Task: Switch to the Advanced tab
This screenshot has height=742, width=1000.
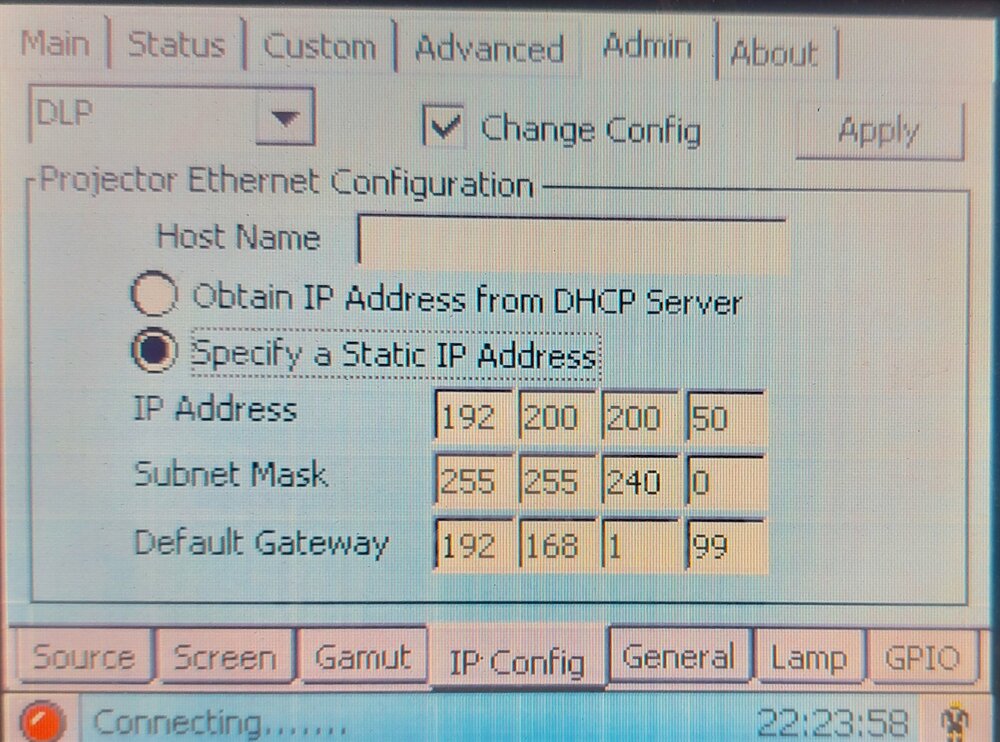Action: click(x=489, y=48)
